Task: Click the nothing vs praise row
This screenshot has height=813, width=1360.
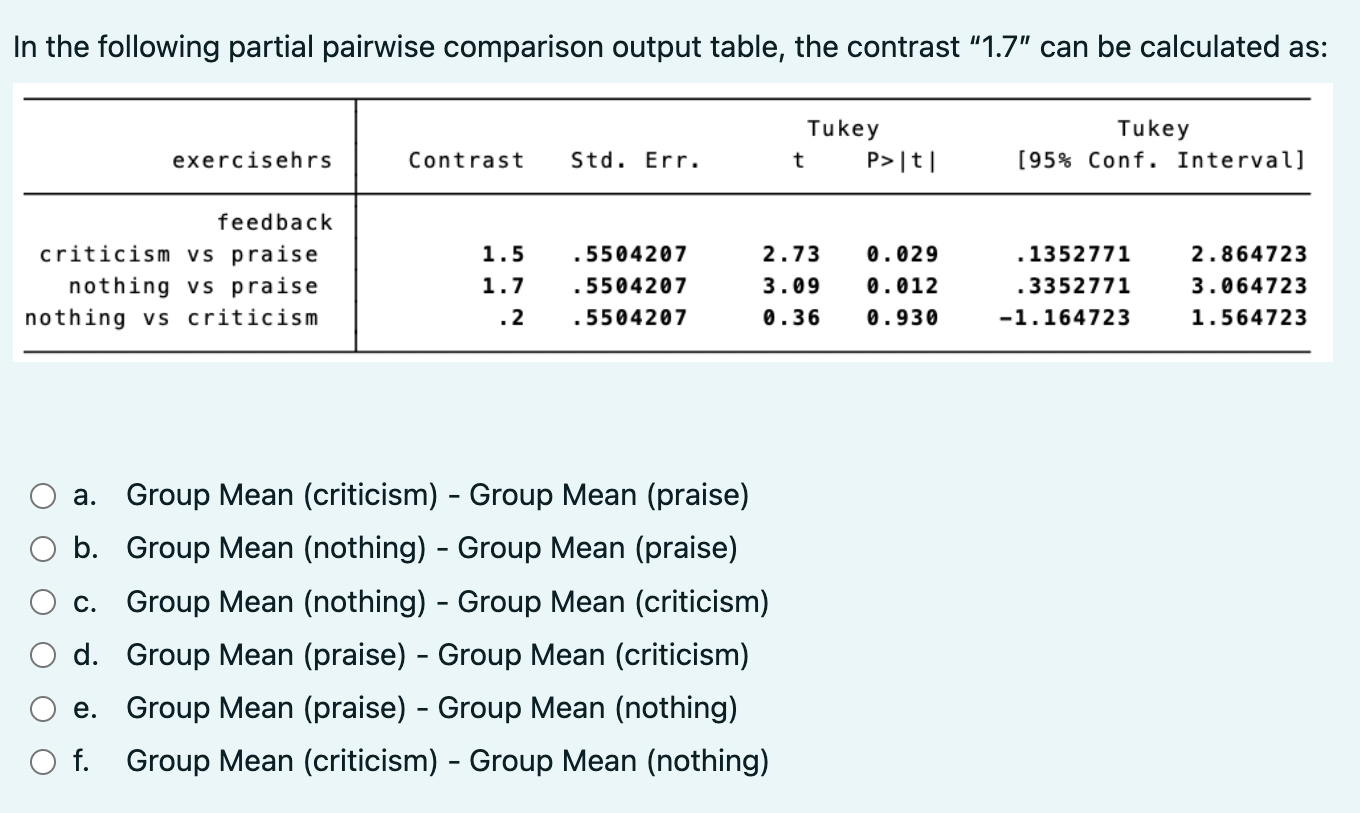Action: (190, 286)
